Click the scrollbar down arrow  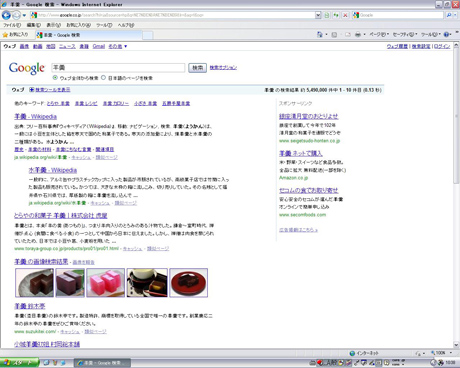pyautogui.click(x=456, y=345)
